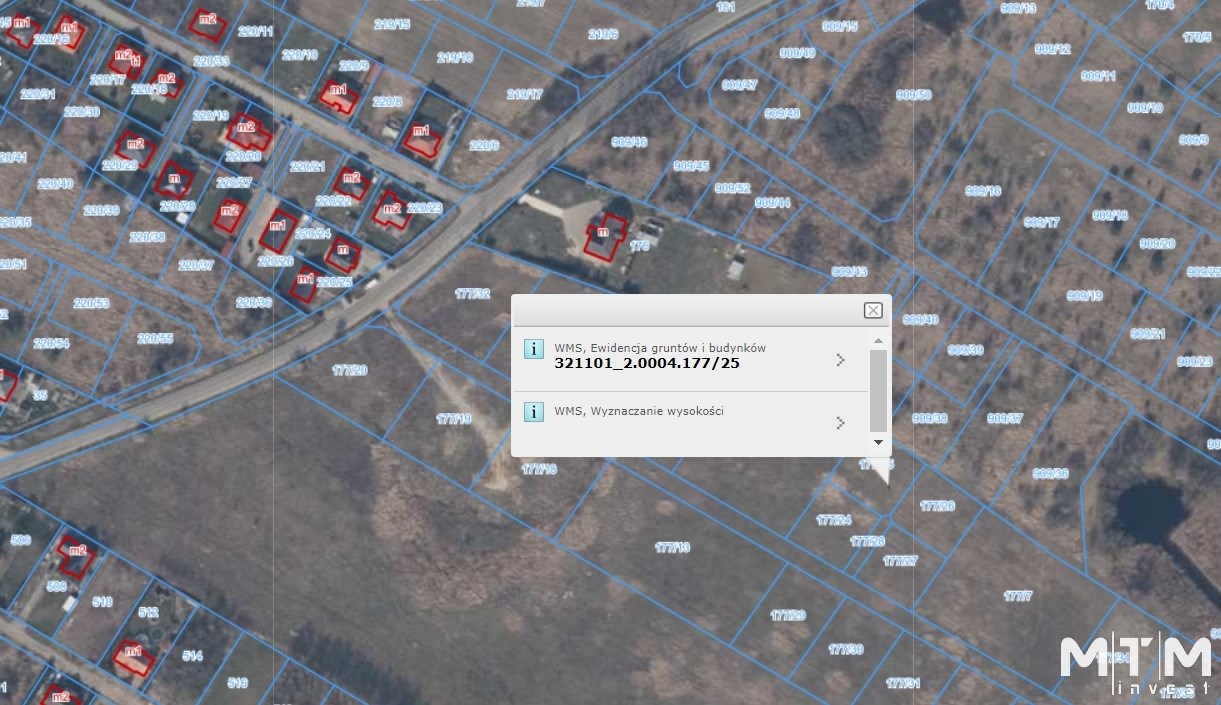
Task: Open parcel ID 321101_2.0004.177/25 entry
Action: click(x=647, y=363)
